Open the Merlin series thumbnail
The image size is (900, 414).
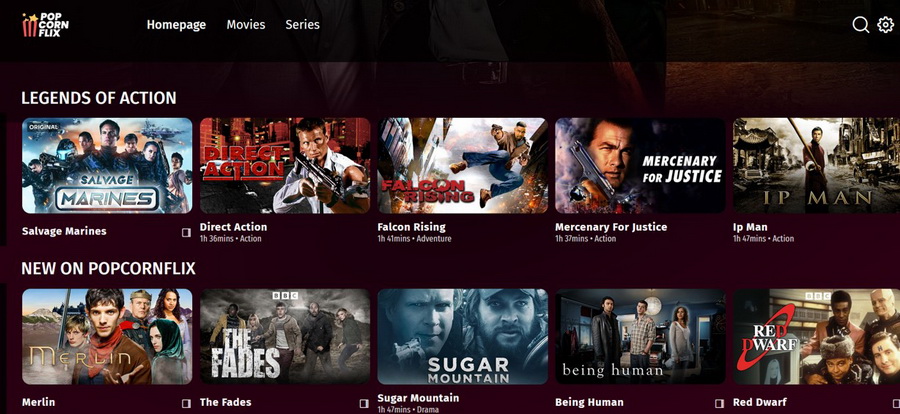(x=107, y=336)
